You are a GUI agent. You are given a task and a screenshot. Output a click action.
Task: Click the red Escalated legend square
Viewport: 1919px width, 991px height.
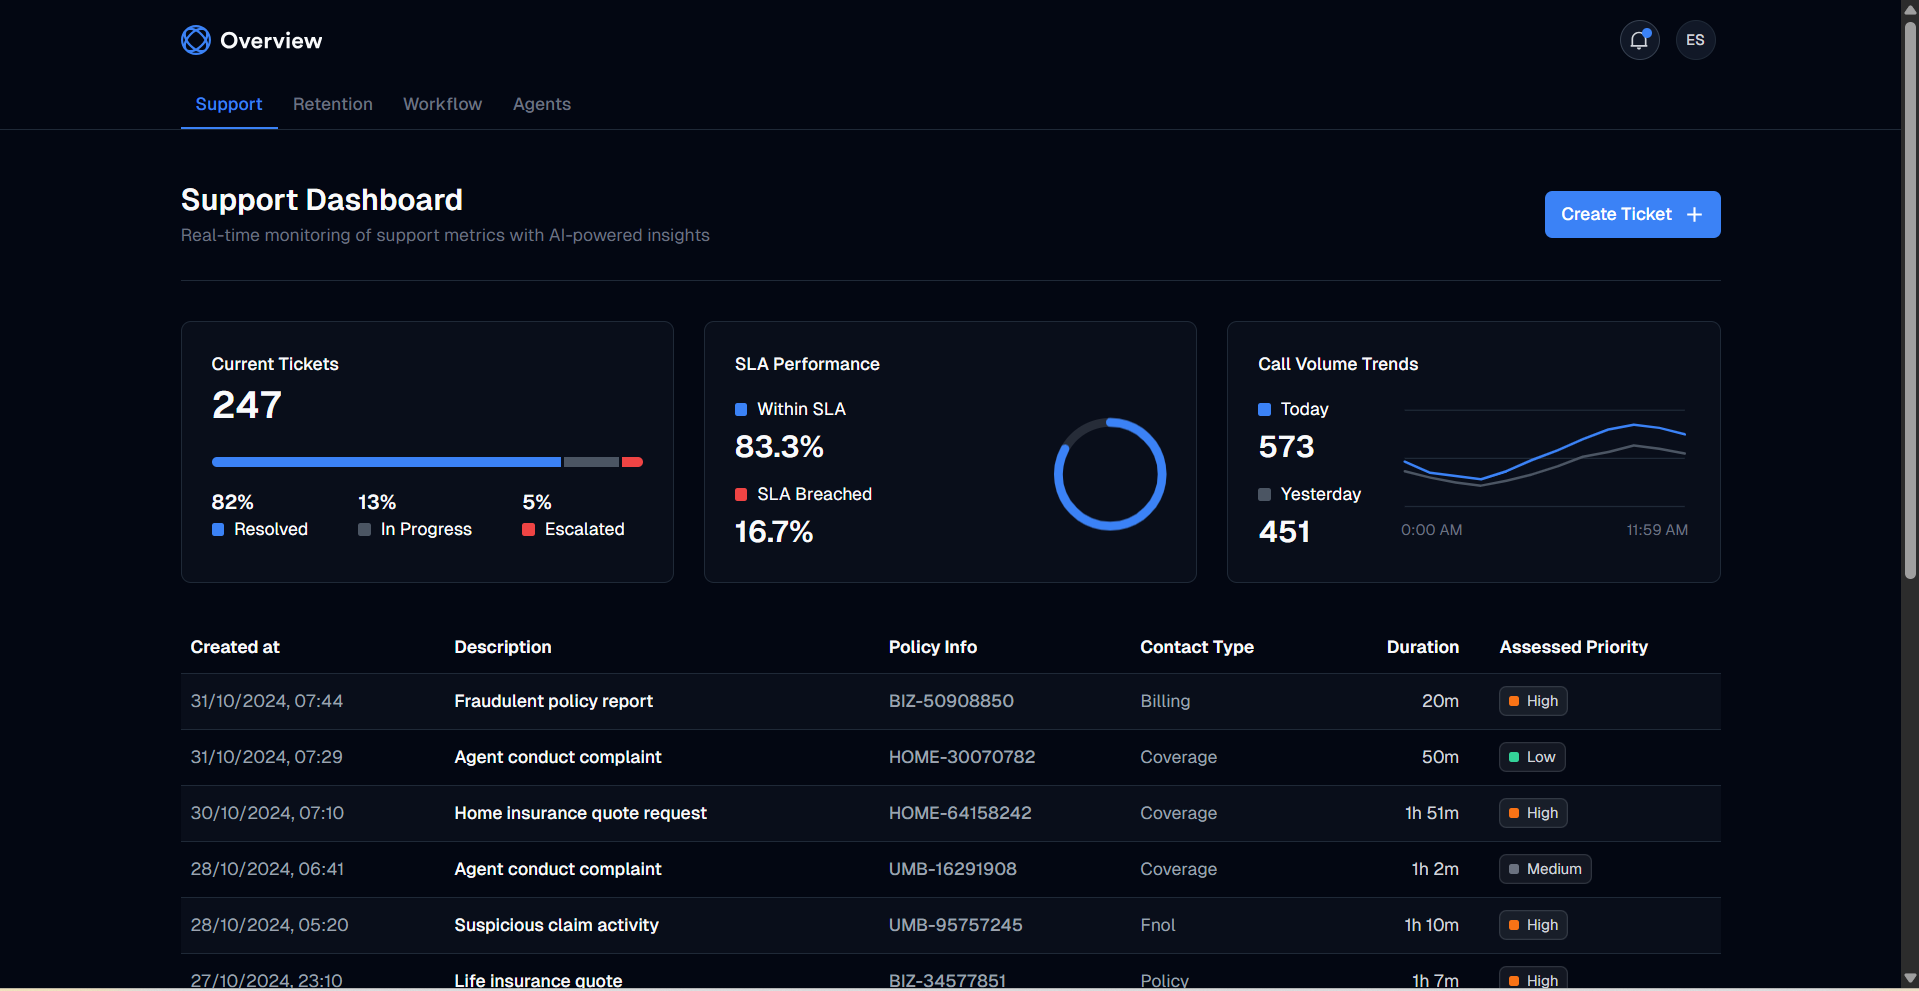pos(528,530)
